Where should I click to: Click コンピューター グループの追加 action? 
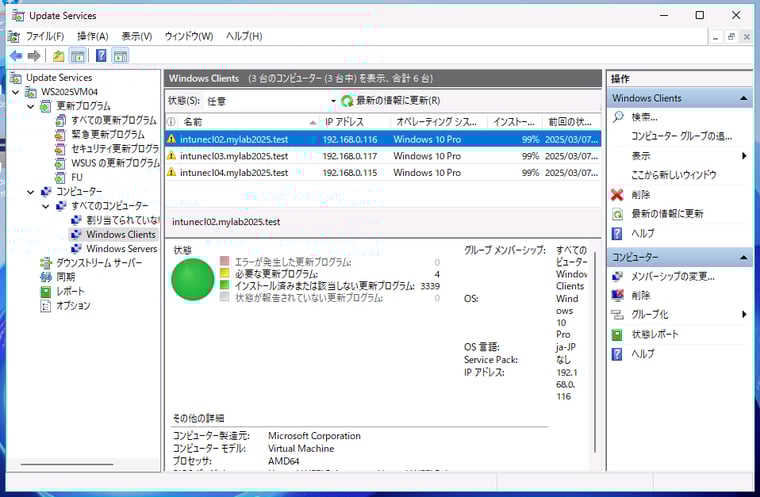click(x=681, y=136)
